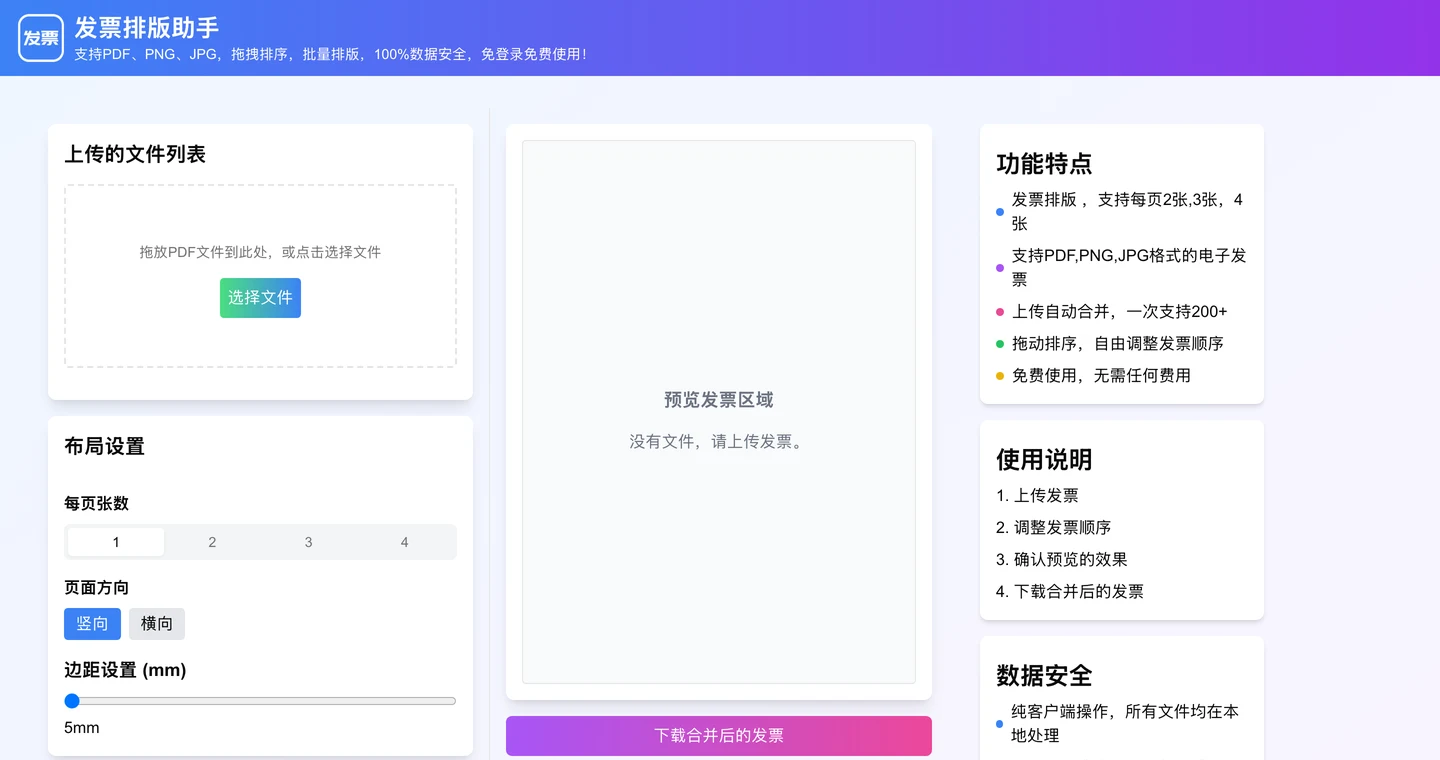Set 每页张数 to 4
The width and height of the screenshot is (1440, 760).
[404, 542]
